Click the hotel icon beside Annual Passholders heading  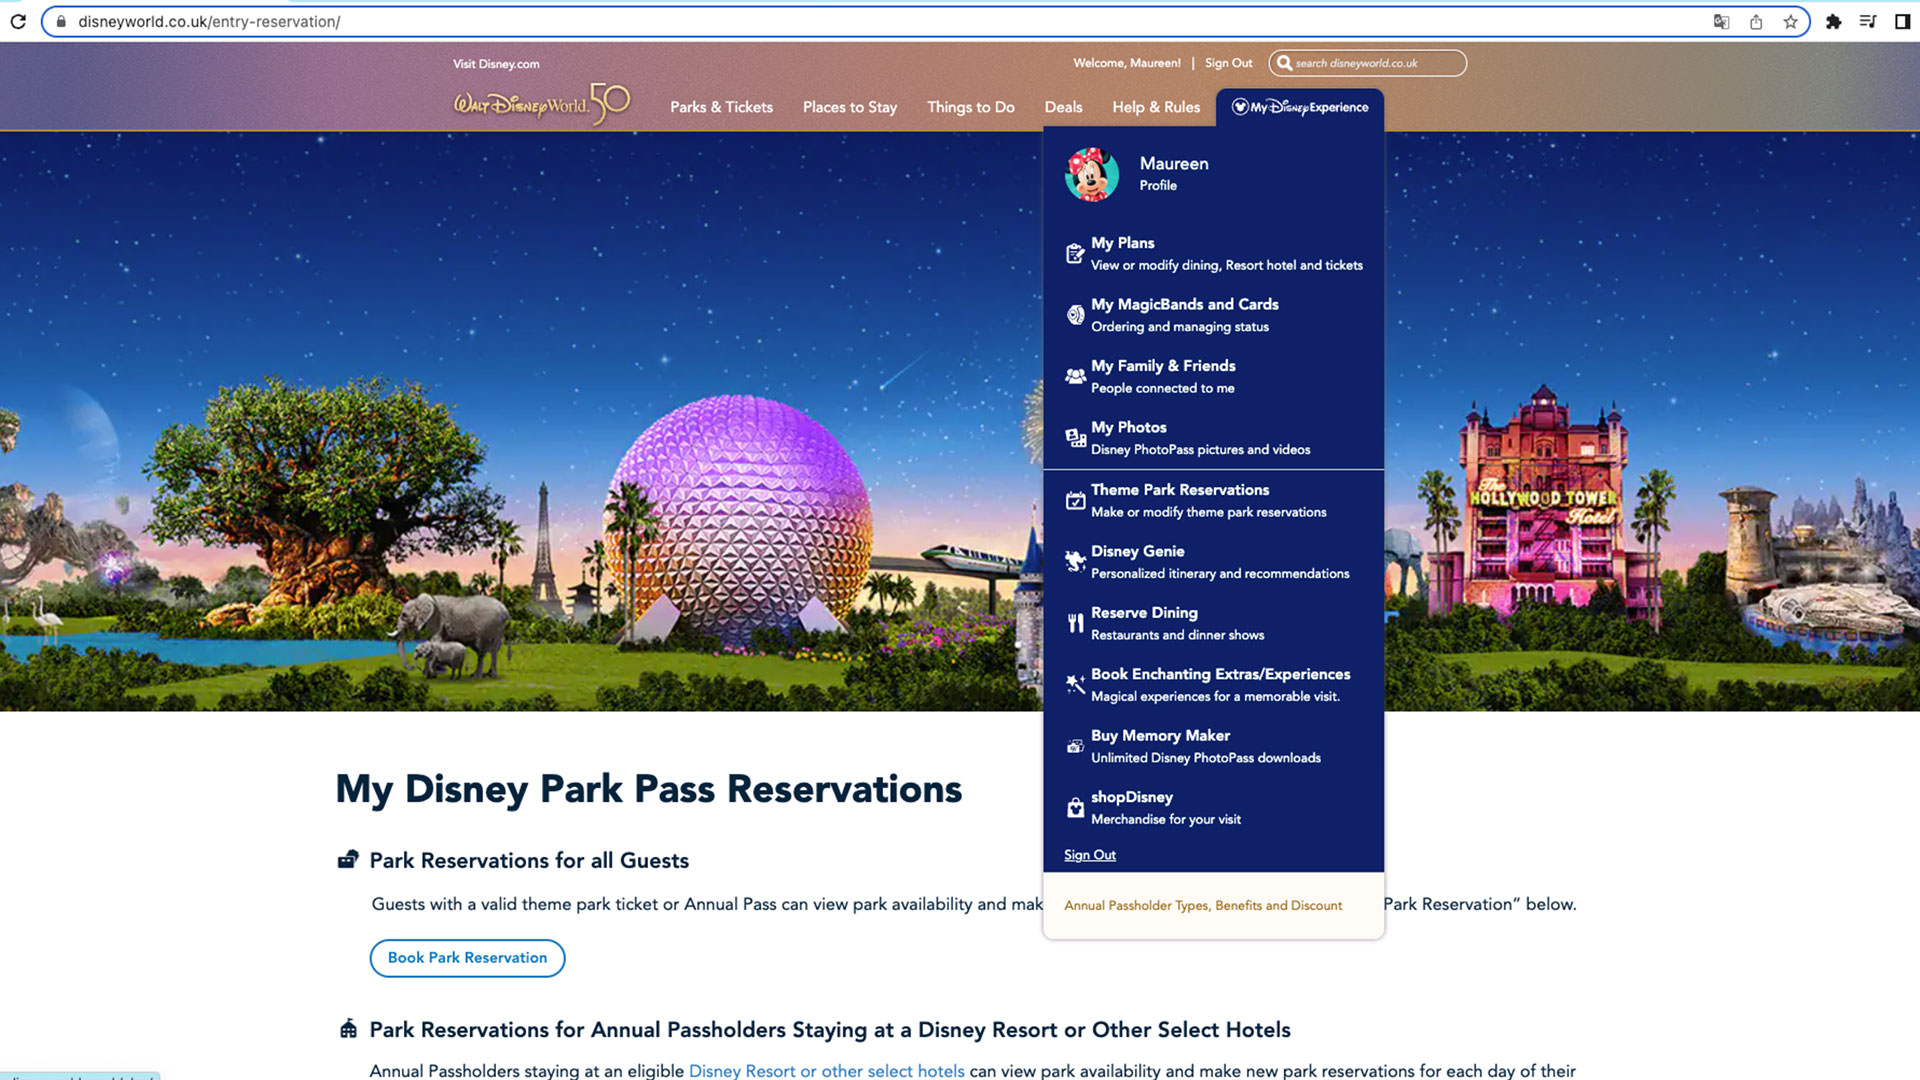coord(348,1029)
